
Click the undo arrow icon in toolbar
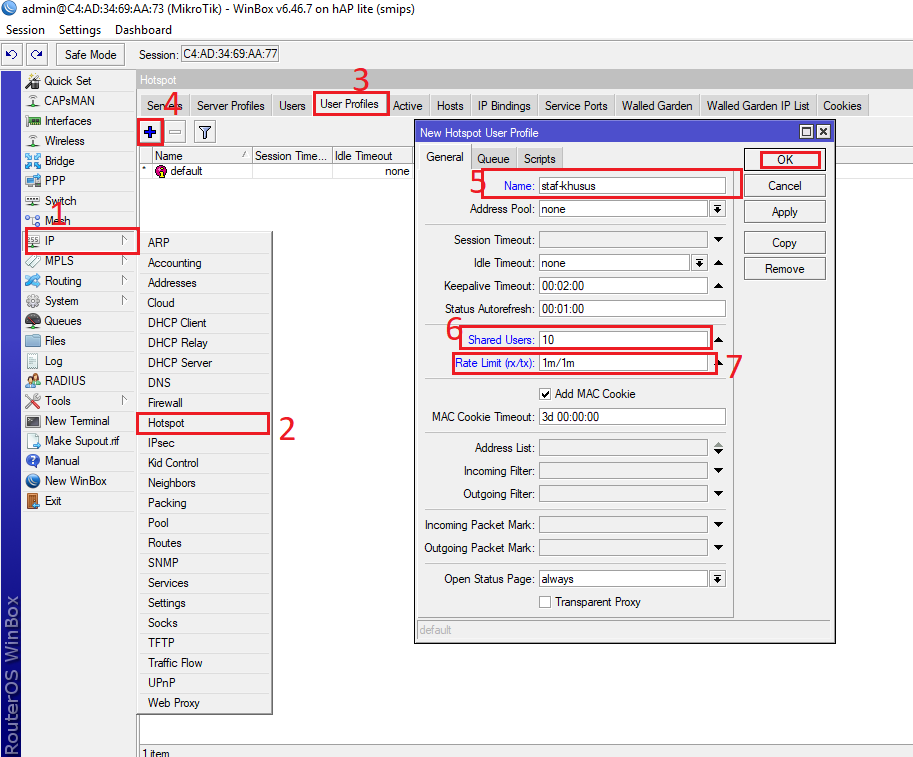[x=11, y=54]
